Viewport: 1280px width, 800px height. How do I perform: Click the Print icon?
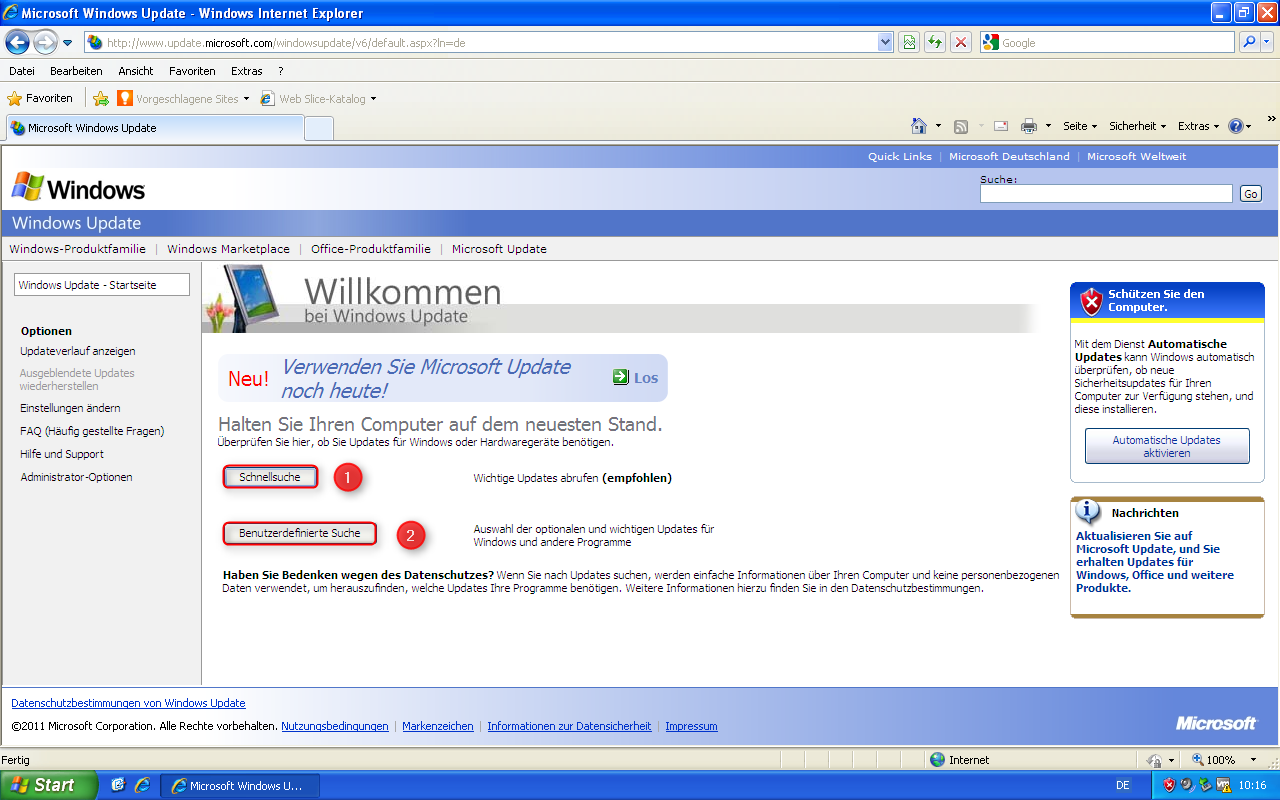pyautogui.click(x=1030, y=125)
